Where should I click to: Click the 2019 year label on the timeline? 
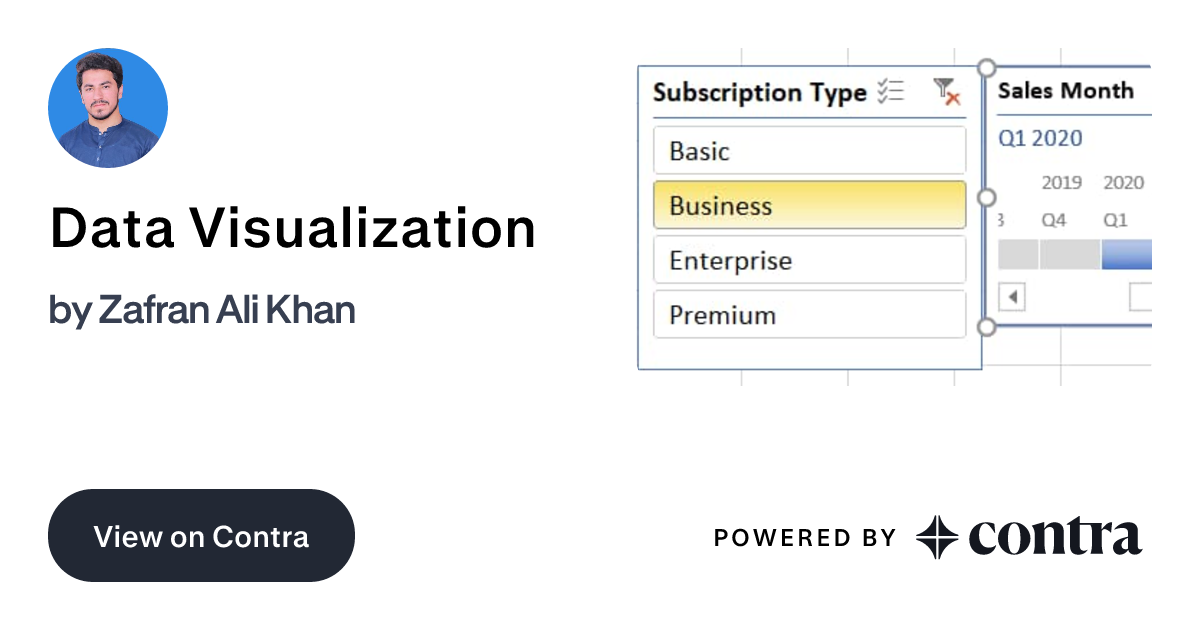[x=1062, y=182]
